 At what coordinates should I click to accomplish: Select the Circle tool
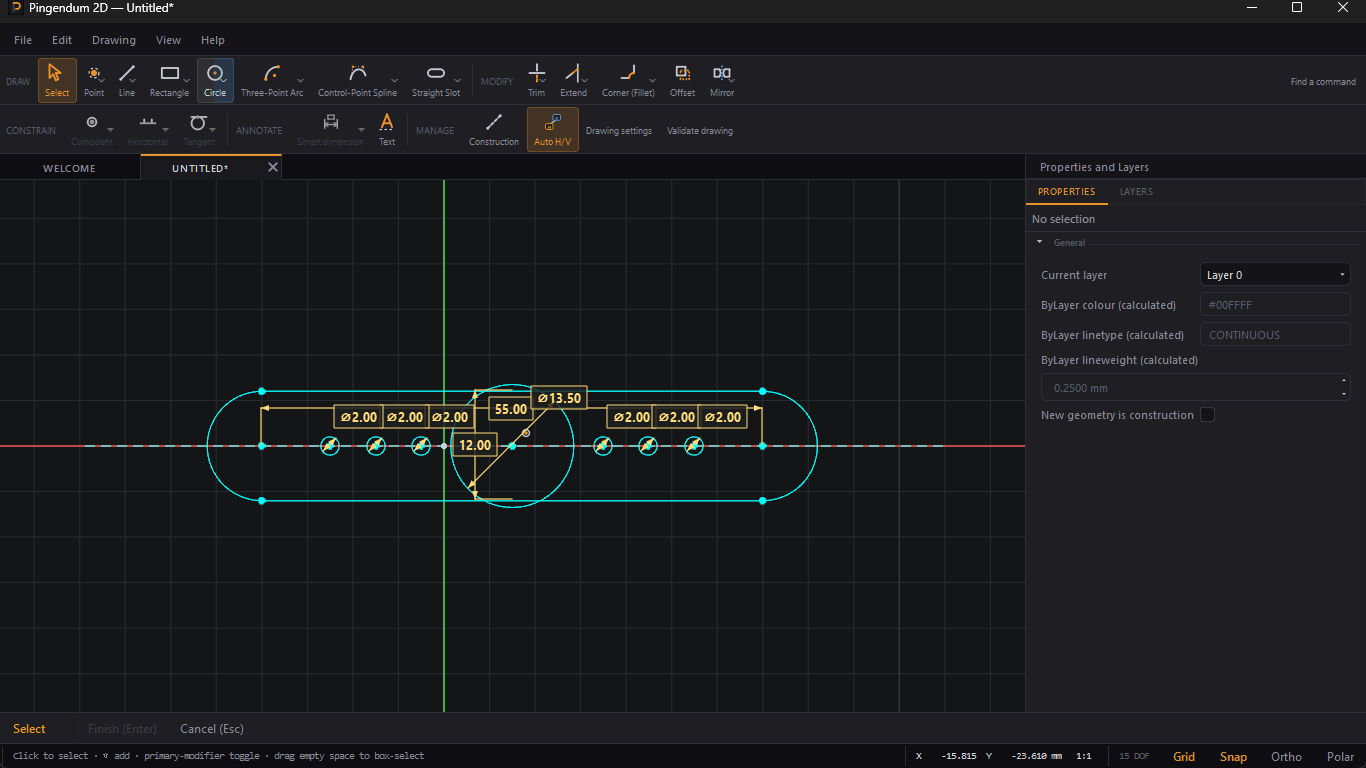pyautogui.click(x=215, y=80)
